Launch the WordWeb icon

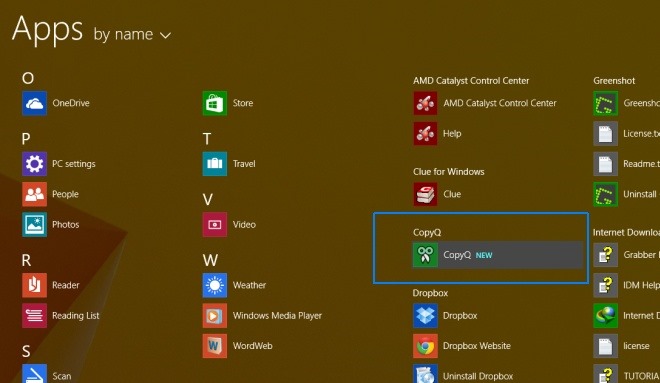pos(215,346)
